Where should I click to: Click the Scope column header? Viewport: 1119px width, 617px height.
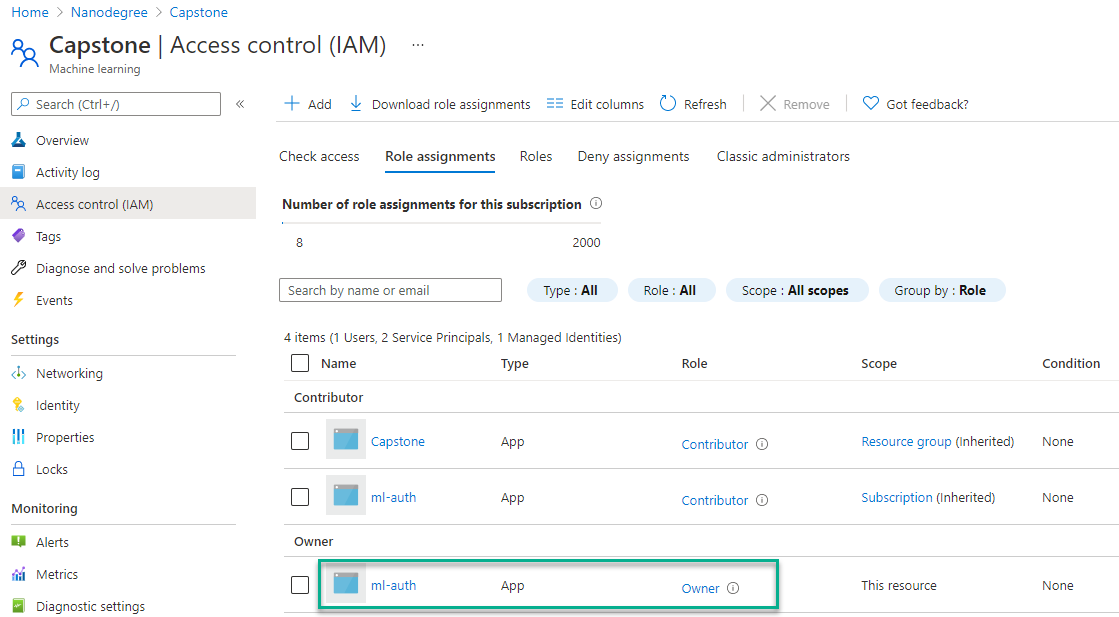pos(879,363)
